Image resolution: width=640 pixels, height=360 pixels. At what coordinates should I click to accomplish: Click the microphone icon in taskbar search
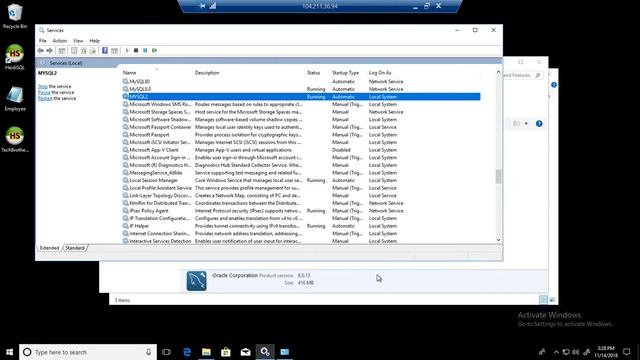(x=149, y=352)
